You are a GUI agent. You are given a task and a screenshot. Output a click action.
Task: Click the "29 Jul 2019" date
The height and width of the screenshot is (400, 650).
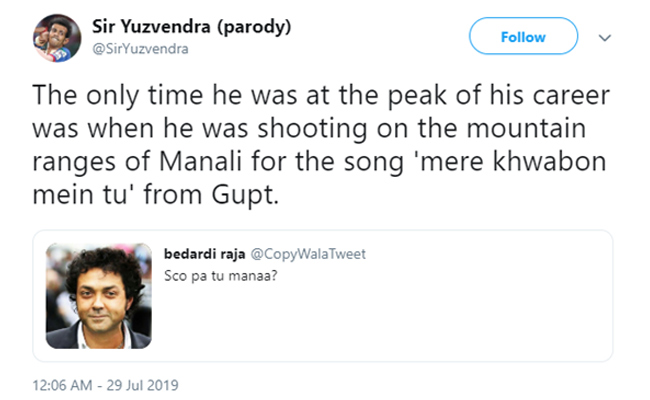(142, 385)
